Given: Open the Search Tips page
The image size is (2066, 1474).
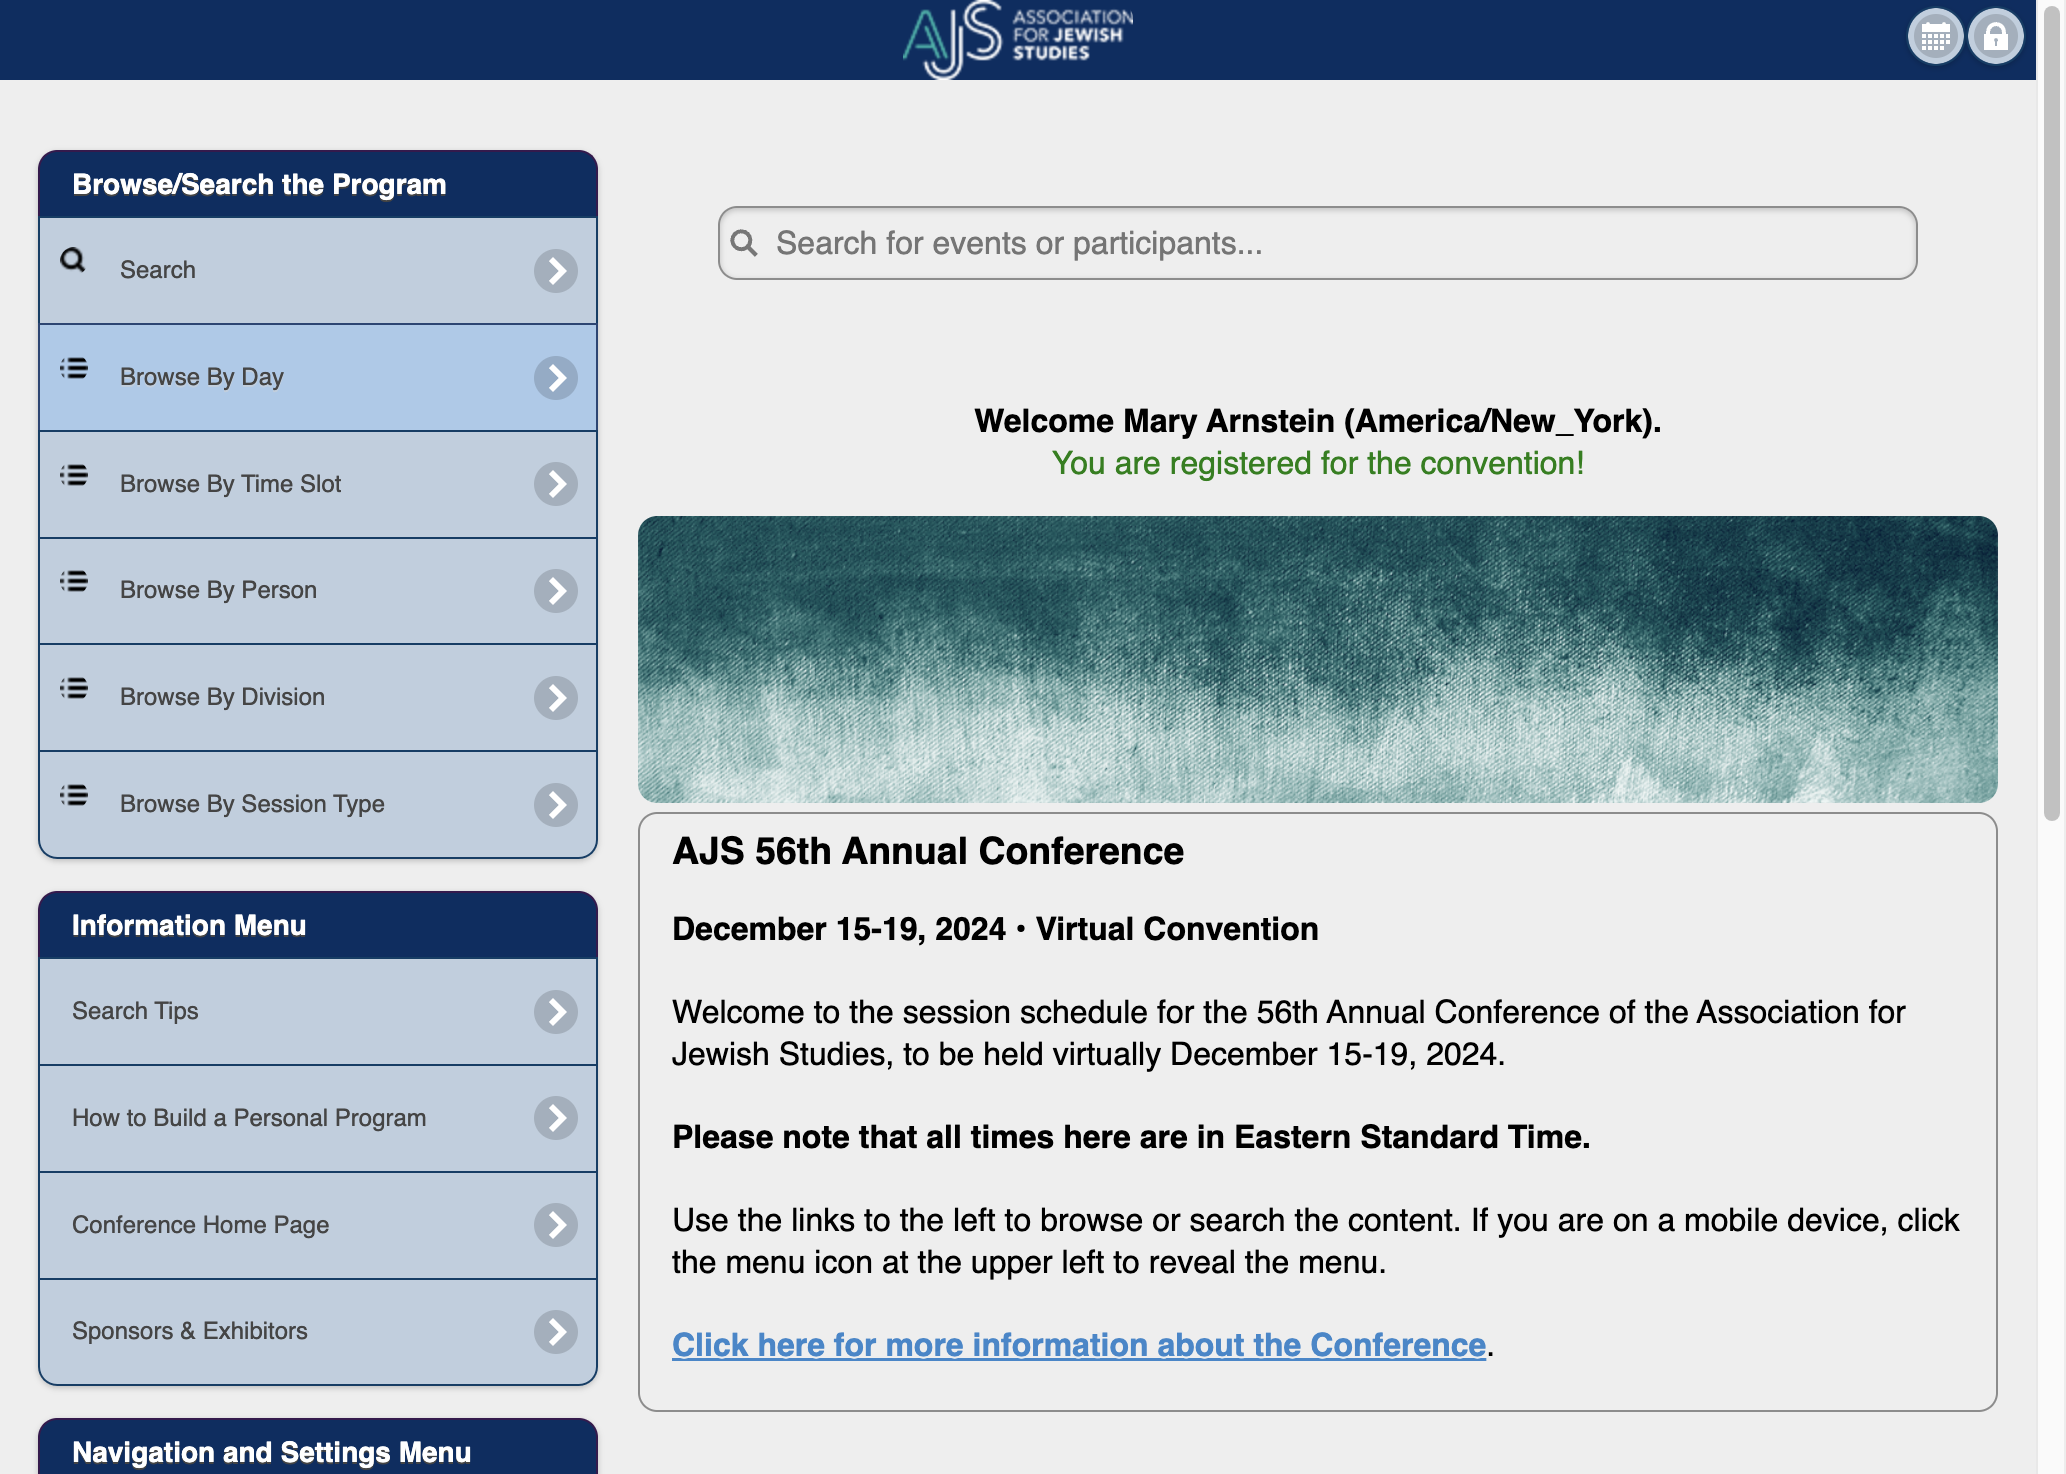Looking at the screenshot, I should [318, 1012].
